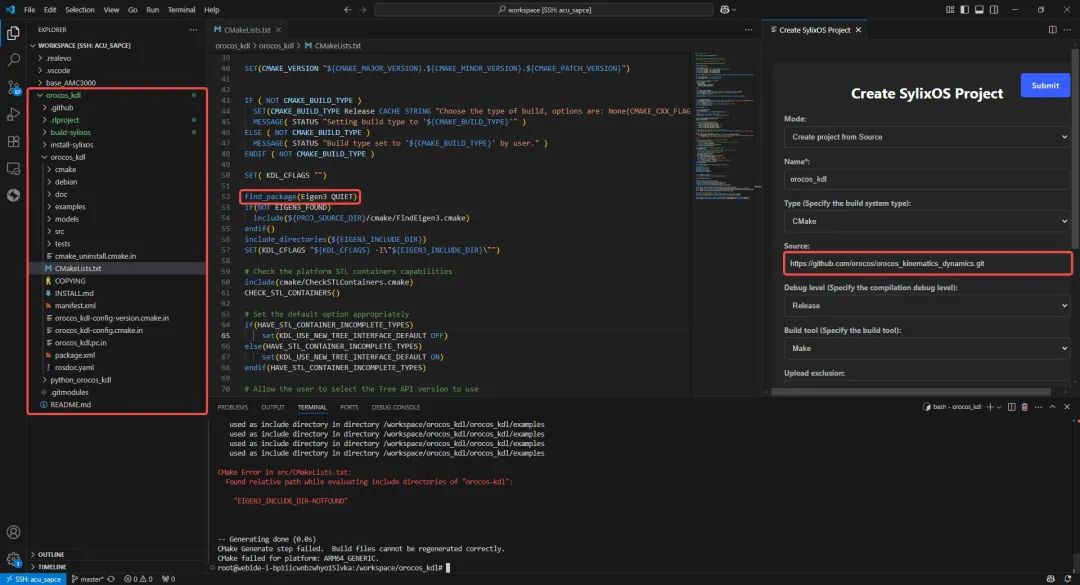Collapse the WORKSPACE [SSH: ACU_SAPCE] section
This screenshot has height=585, width=1080.
click(84, 45)
